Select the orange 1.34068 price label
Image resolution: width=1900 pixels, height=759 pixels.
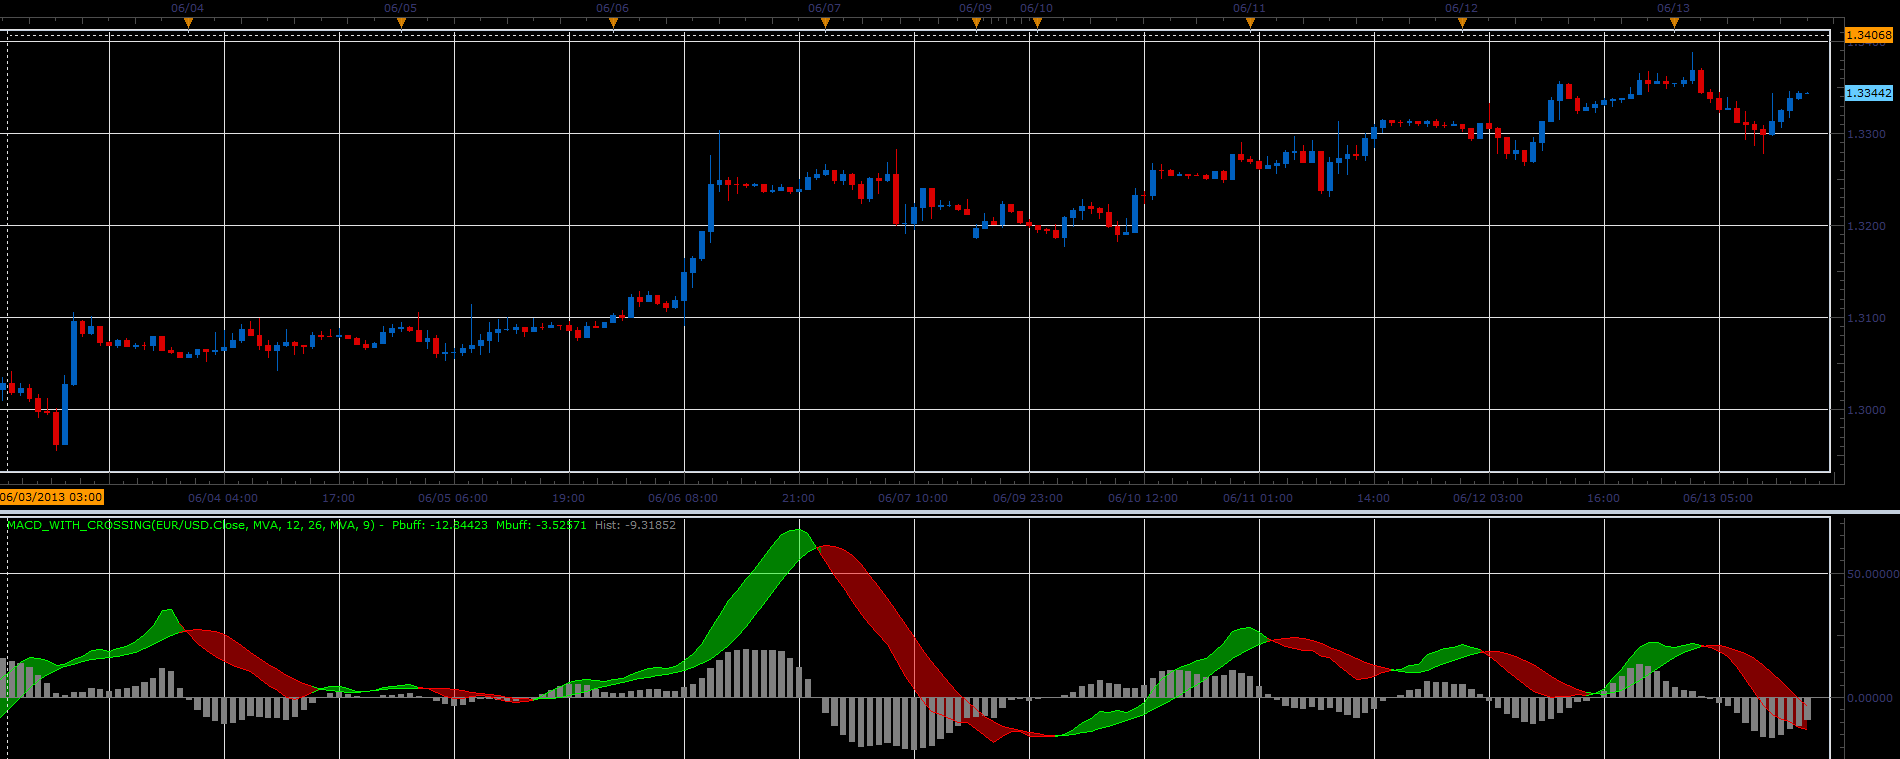[1869, 35]
